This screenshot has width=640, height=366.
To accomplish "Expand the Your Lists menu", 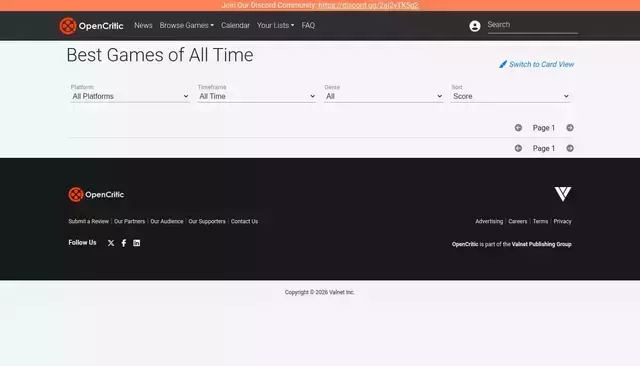I will 276,25.
